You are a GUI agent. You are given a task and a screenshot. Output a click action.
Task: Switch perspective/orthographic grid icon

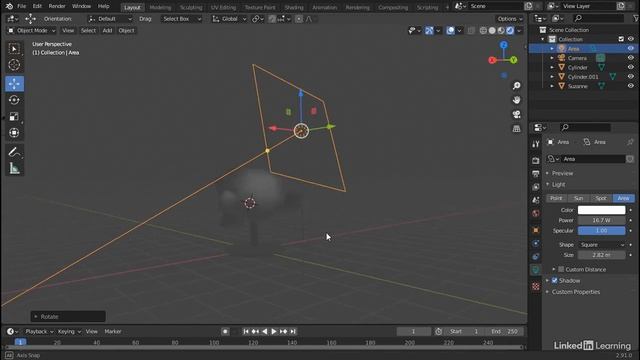pos(517,129)
